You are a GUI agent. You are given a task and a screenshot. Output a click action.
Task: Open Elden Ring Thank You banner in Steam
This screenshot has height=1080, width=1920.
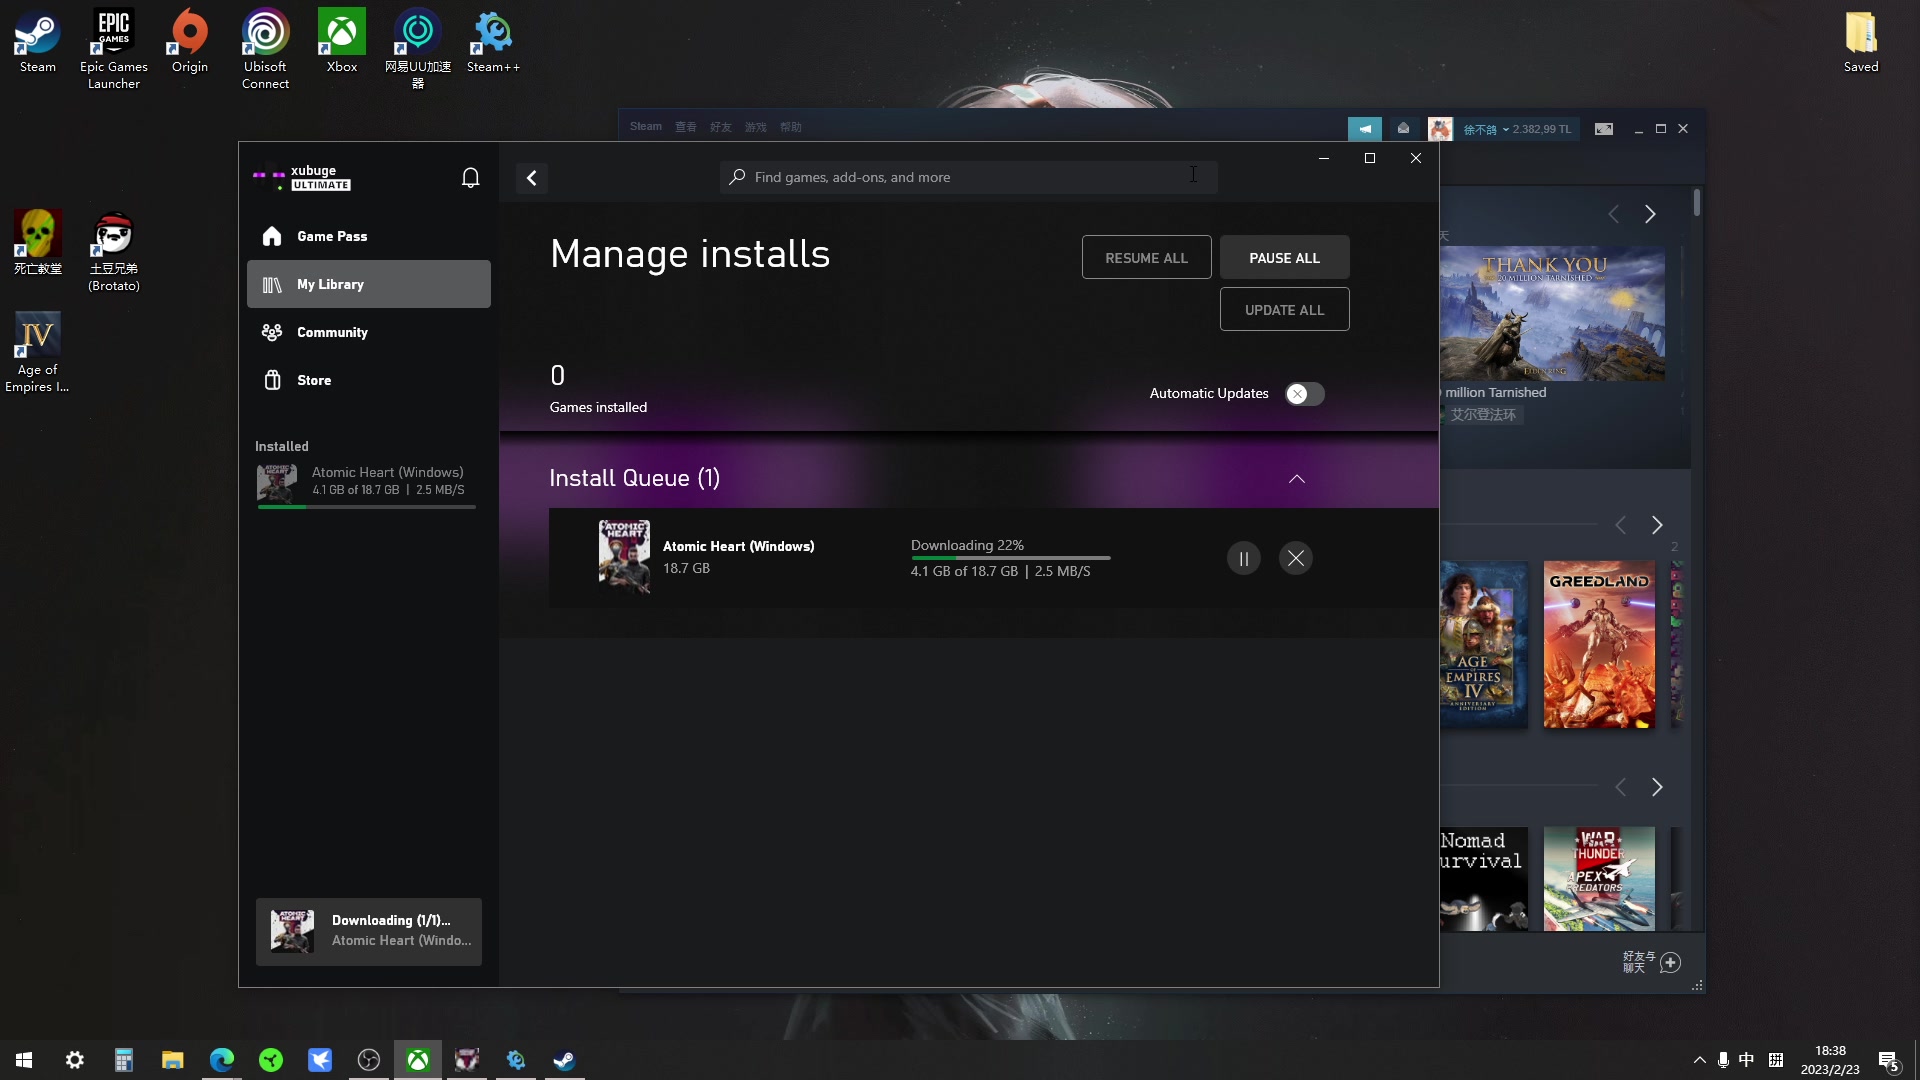tap(1552, 314)
